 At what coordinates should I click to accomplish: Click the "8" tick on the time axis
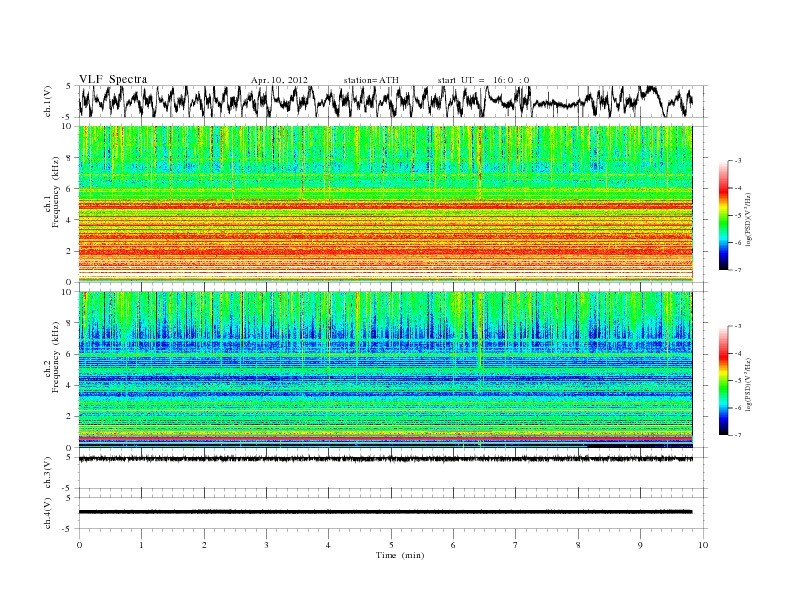click(x=578, y=545)
